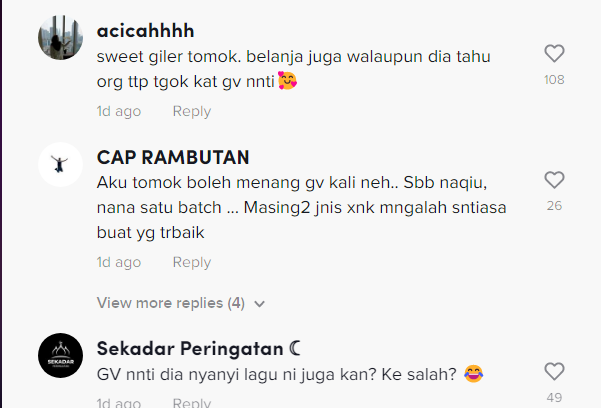Reply to CAP RAMBUTAN's comment

pyautogui.click(x=192, y=262)
